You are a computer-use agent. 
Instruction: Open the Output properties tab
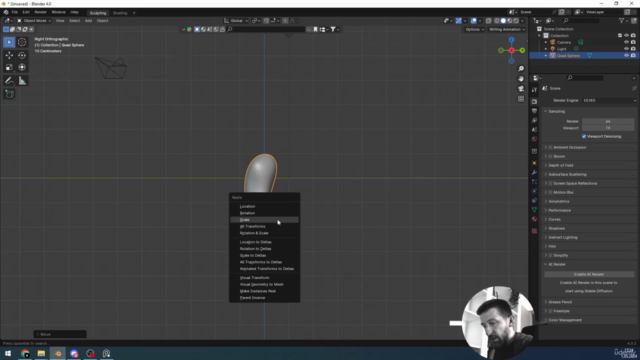pyautogui.click(x=534, y=111)
